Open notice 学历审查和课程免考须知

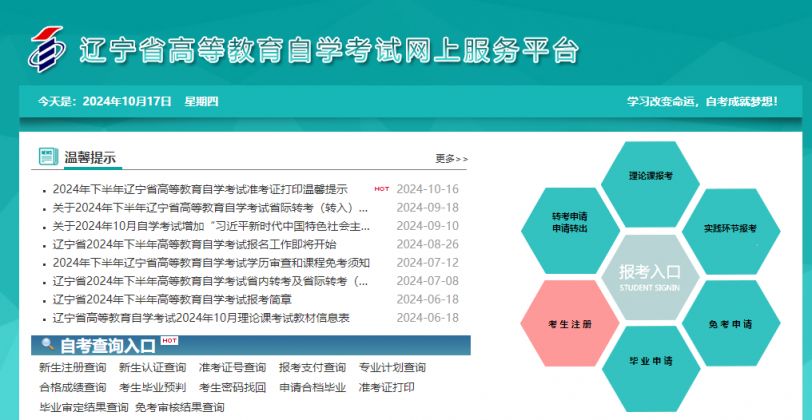(211, 263)
